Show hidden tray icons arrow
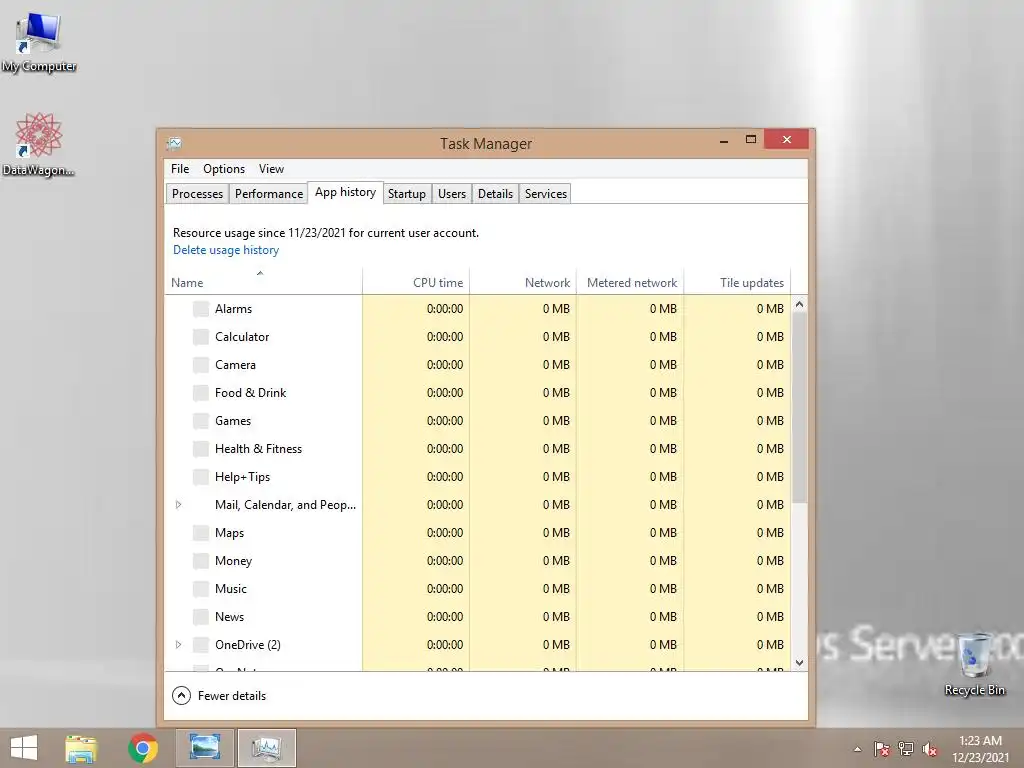 (x=857, y=749)
